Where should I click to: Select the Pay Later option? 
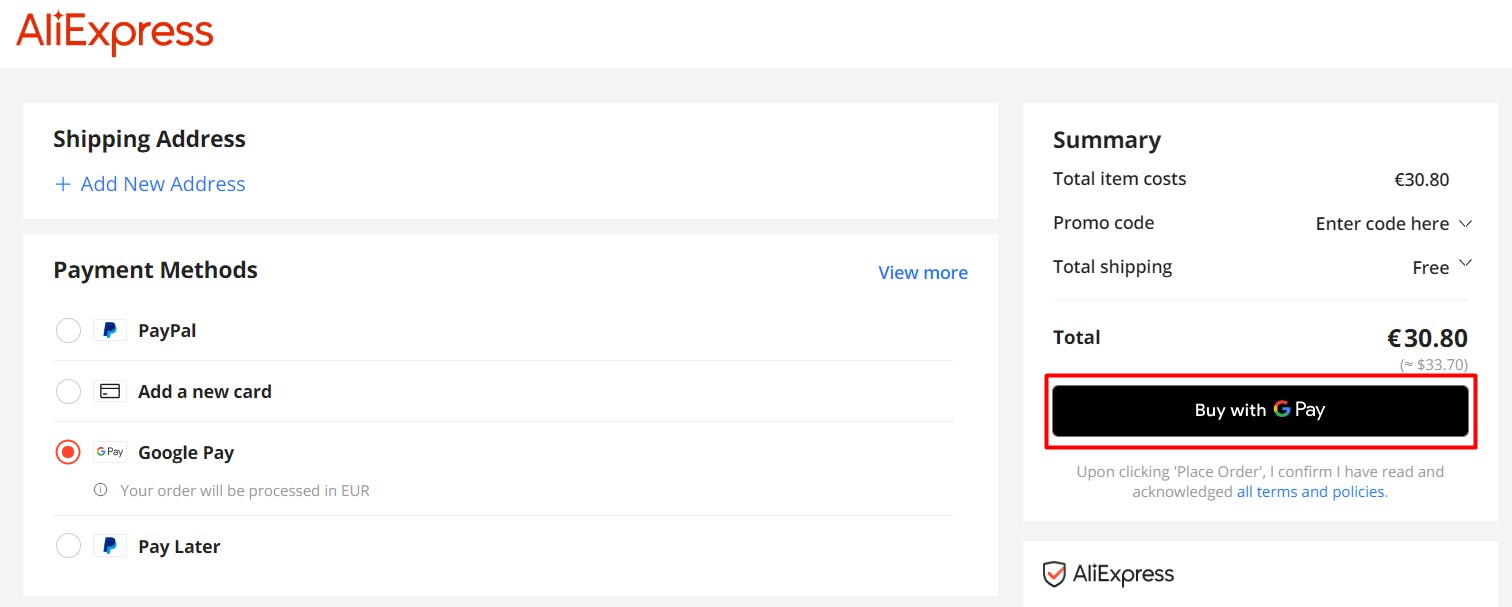67,545
